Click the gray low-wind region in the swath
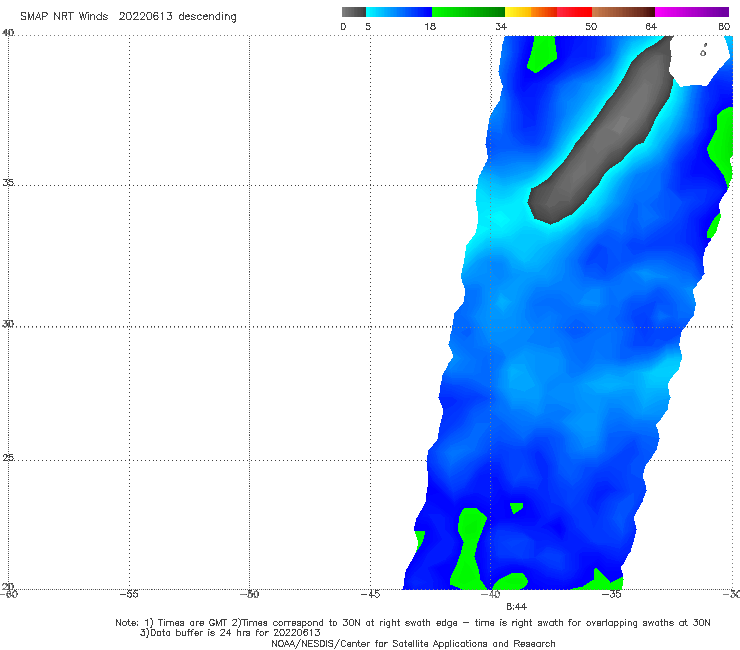This screenshot has height=650, width=740. 602,137
